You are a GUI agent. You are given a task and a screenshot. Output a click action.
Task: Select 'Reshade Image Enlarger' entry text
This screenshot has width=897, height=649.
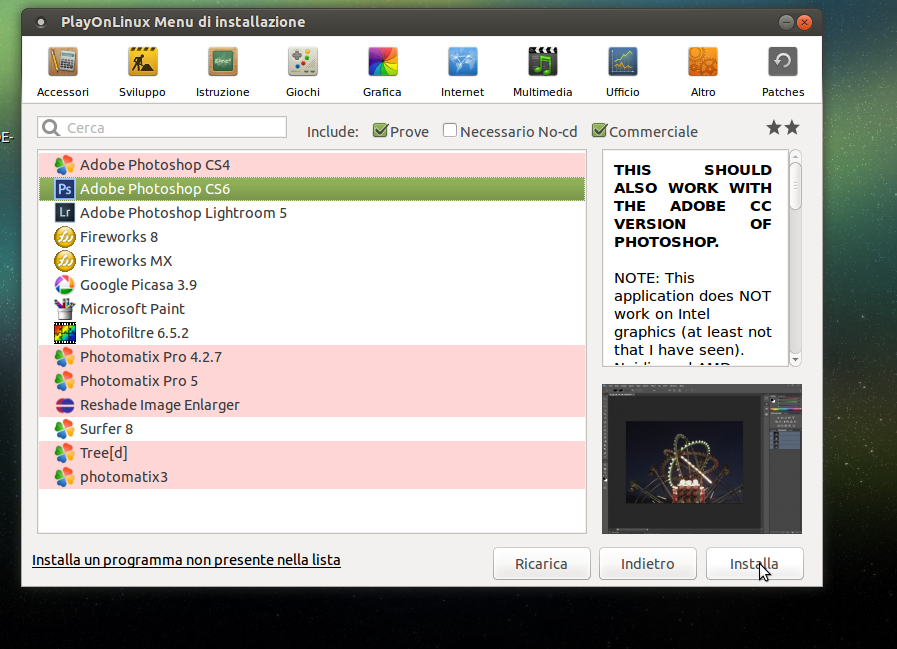click(x=160, y=405)
